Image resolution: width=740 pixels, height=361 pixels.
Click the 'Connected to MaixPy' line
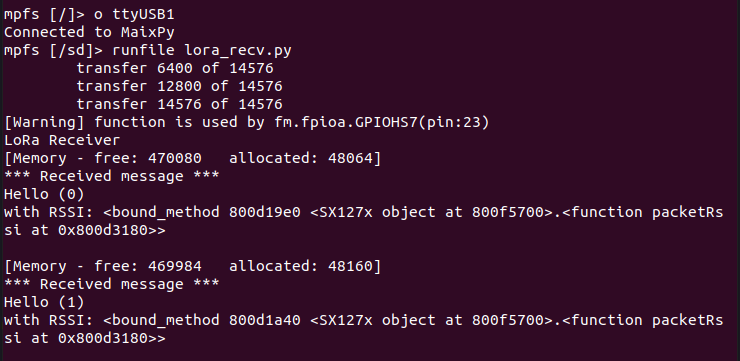point(89,33)
